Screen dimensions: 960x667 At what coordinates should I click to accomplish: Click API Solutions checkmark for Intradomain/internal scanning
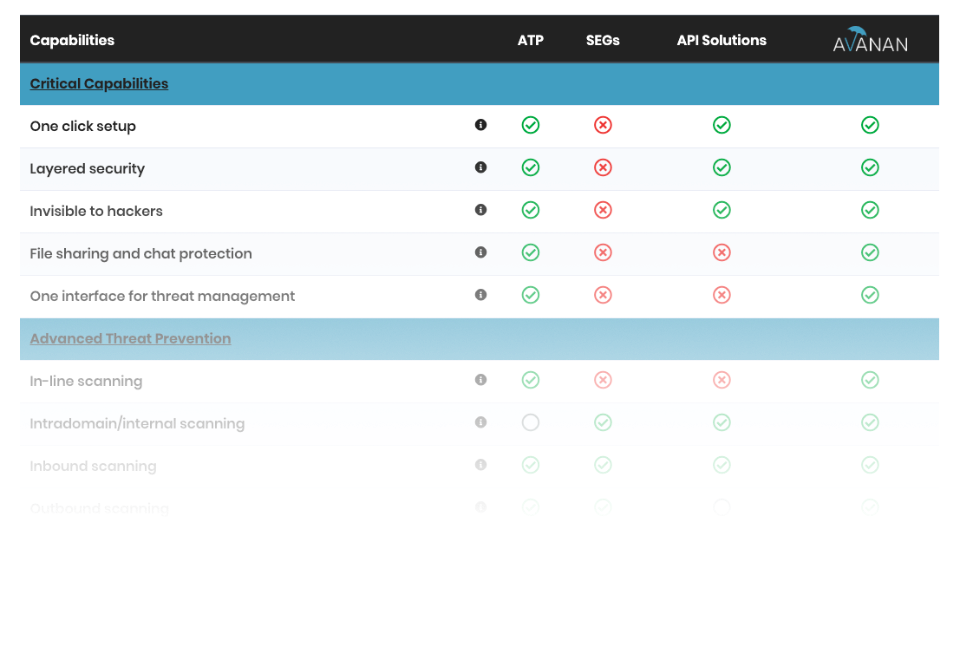[722, 422]
